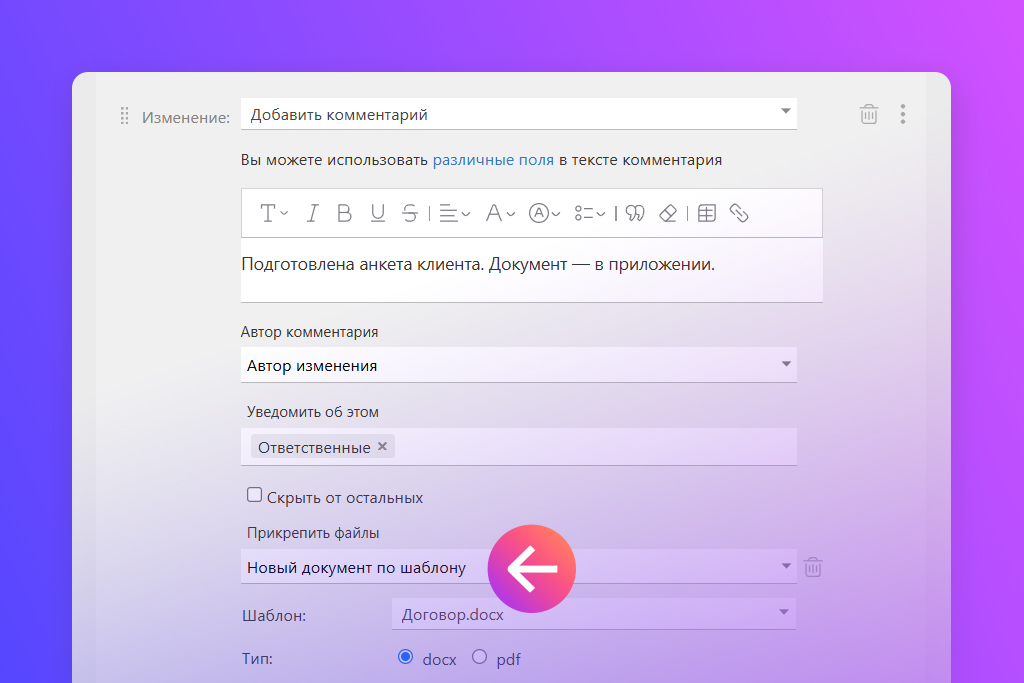Apply bold formatting to comment text
Viewport: 1024px width, 683px height.
tap(344, 213)
